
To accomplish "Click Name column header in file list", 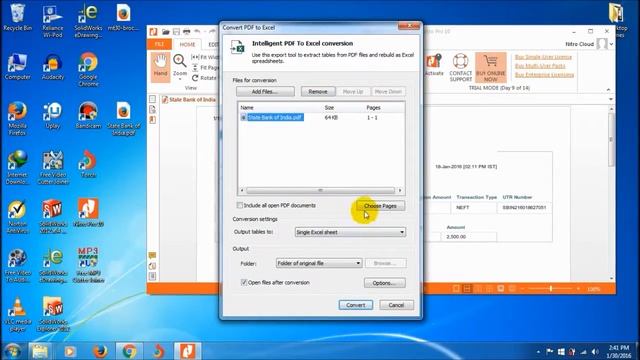I will 247,107.
